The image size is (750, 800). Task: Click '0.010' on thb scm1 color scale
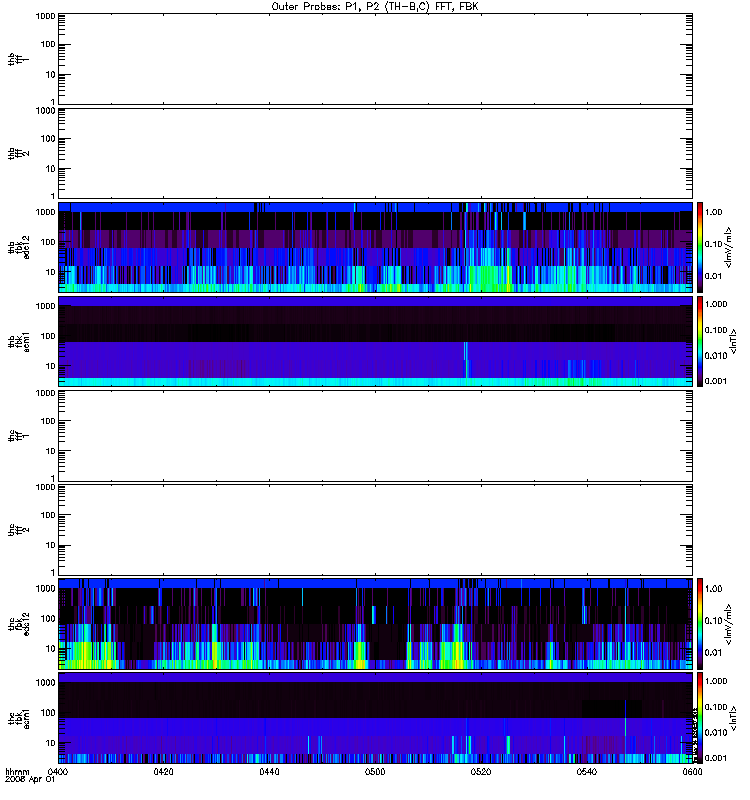coord(716,356)
